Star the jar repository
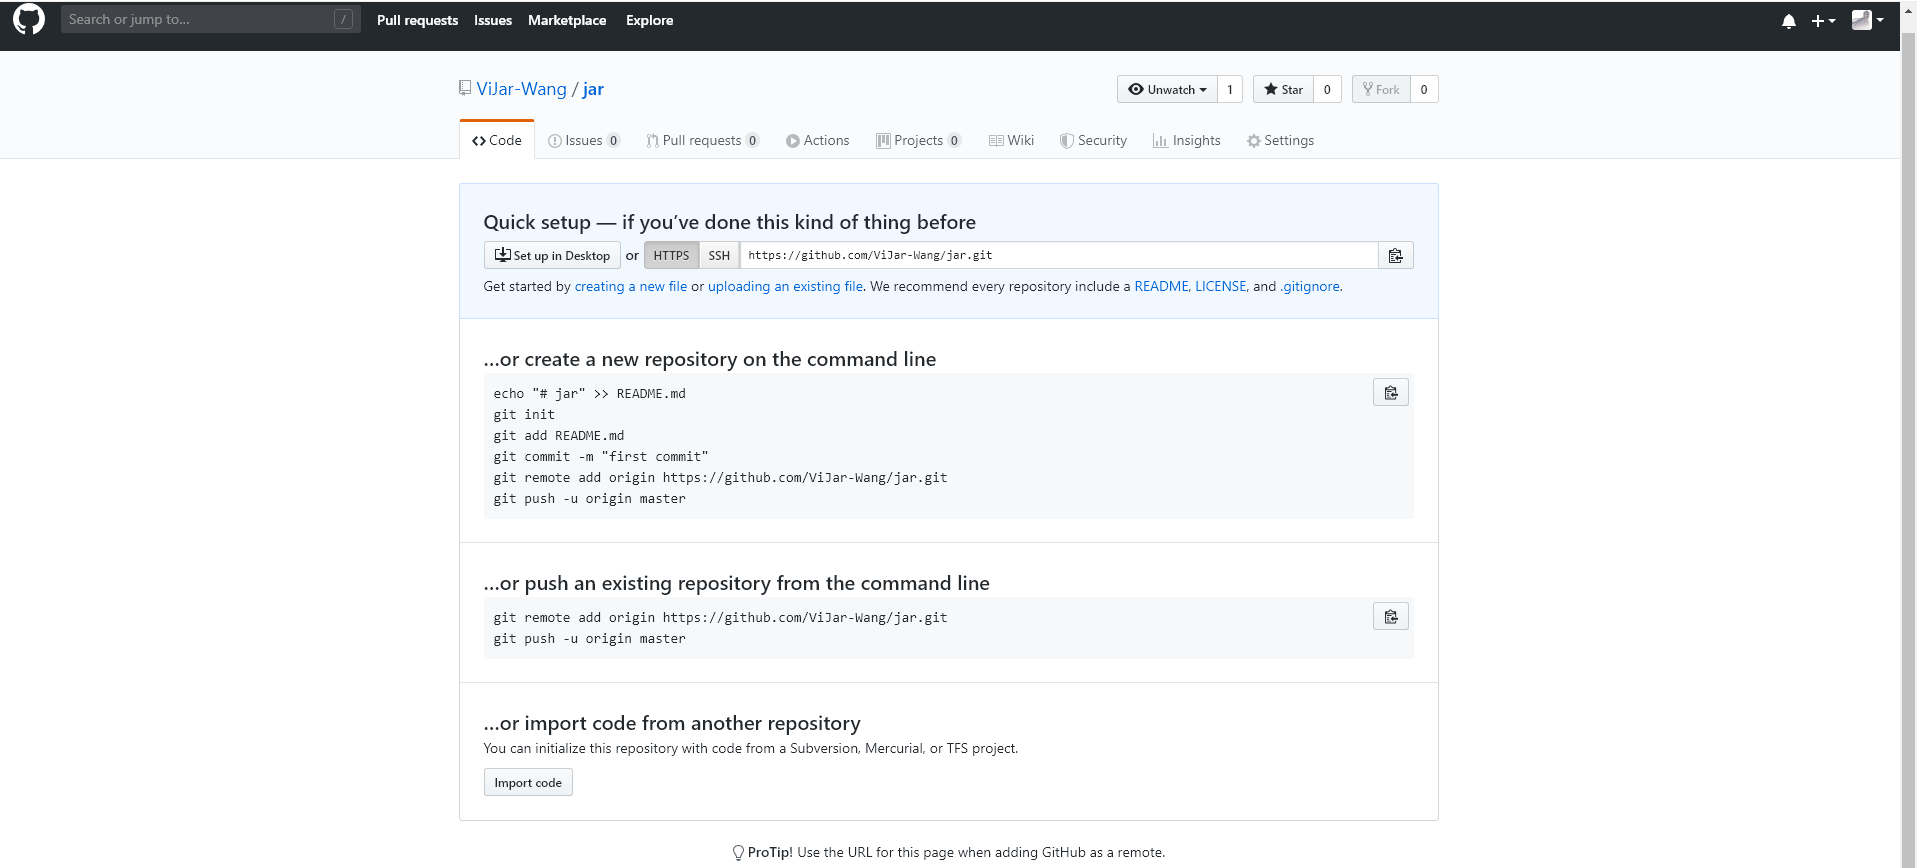The image size is (1917, 868). pos(1283,90)
